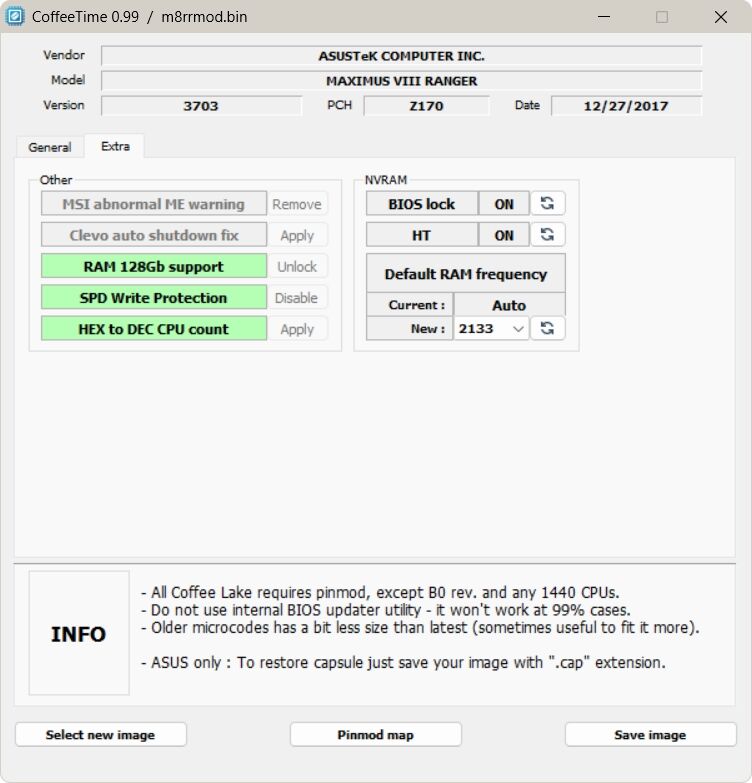Toggle BIOS lock ON state

(x=504, y=204)
